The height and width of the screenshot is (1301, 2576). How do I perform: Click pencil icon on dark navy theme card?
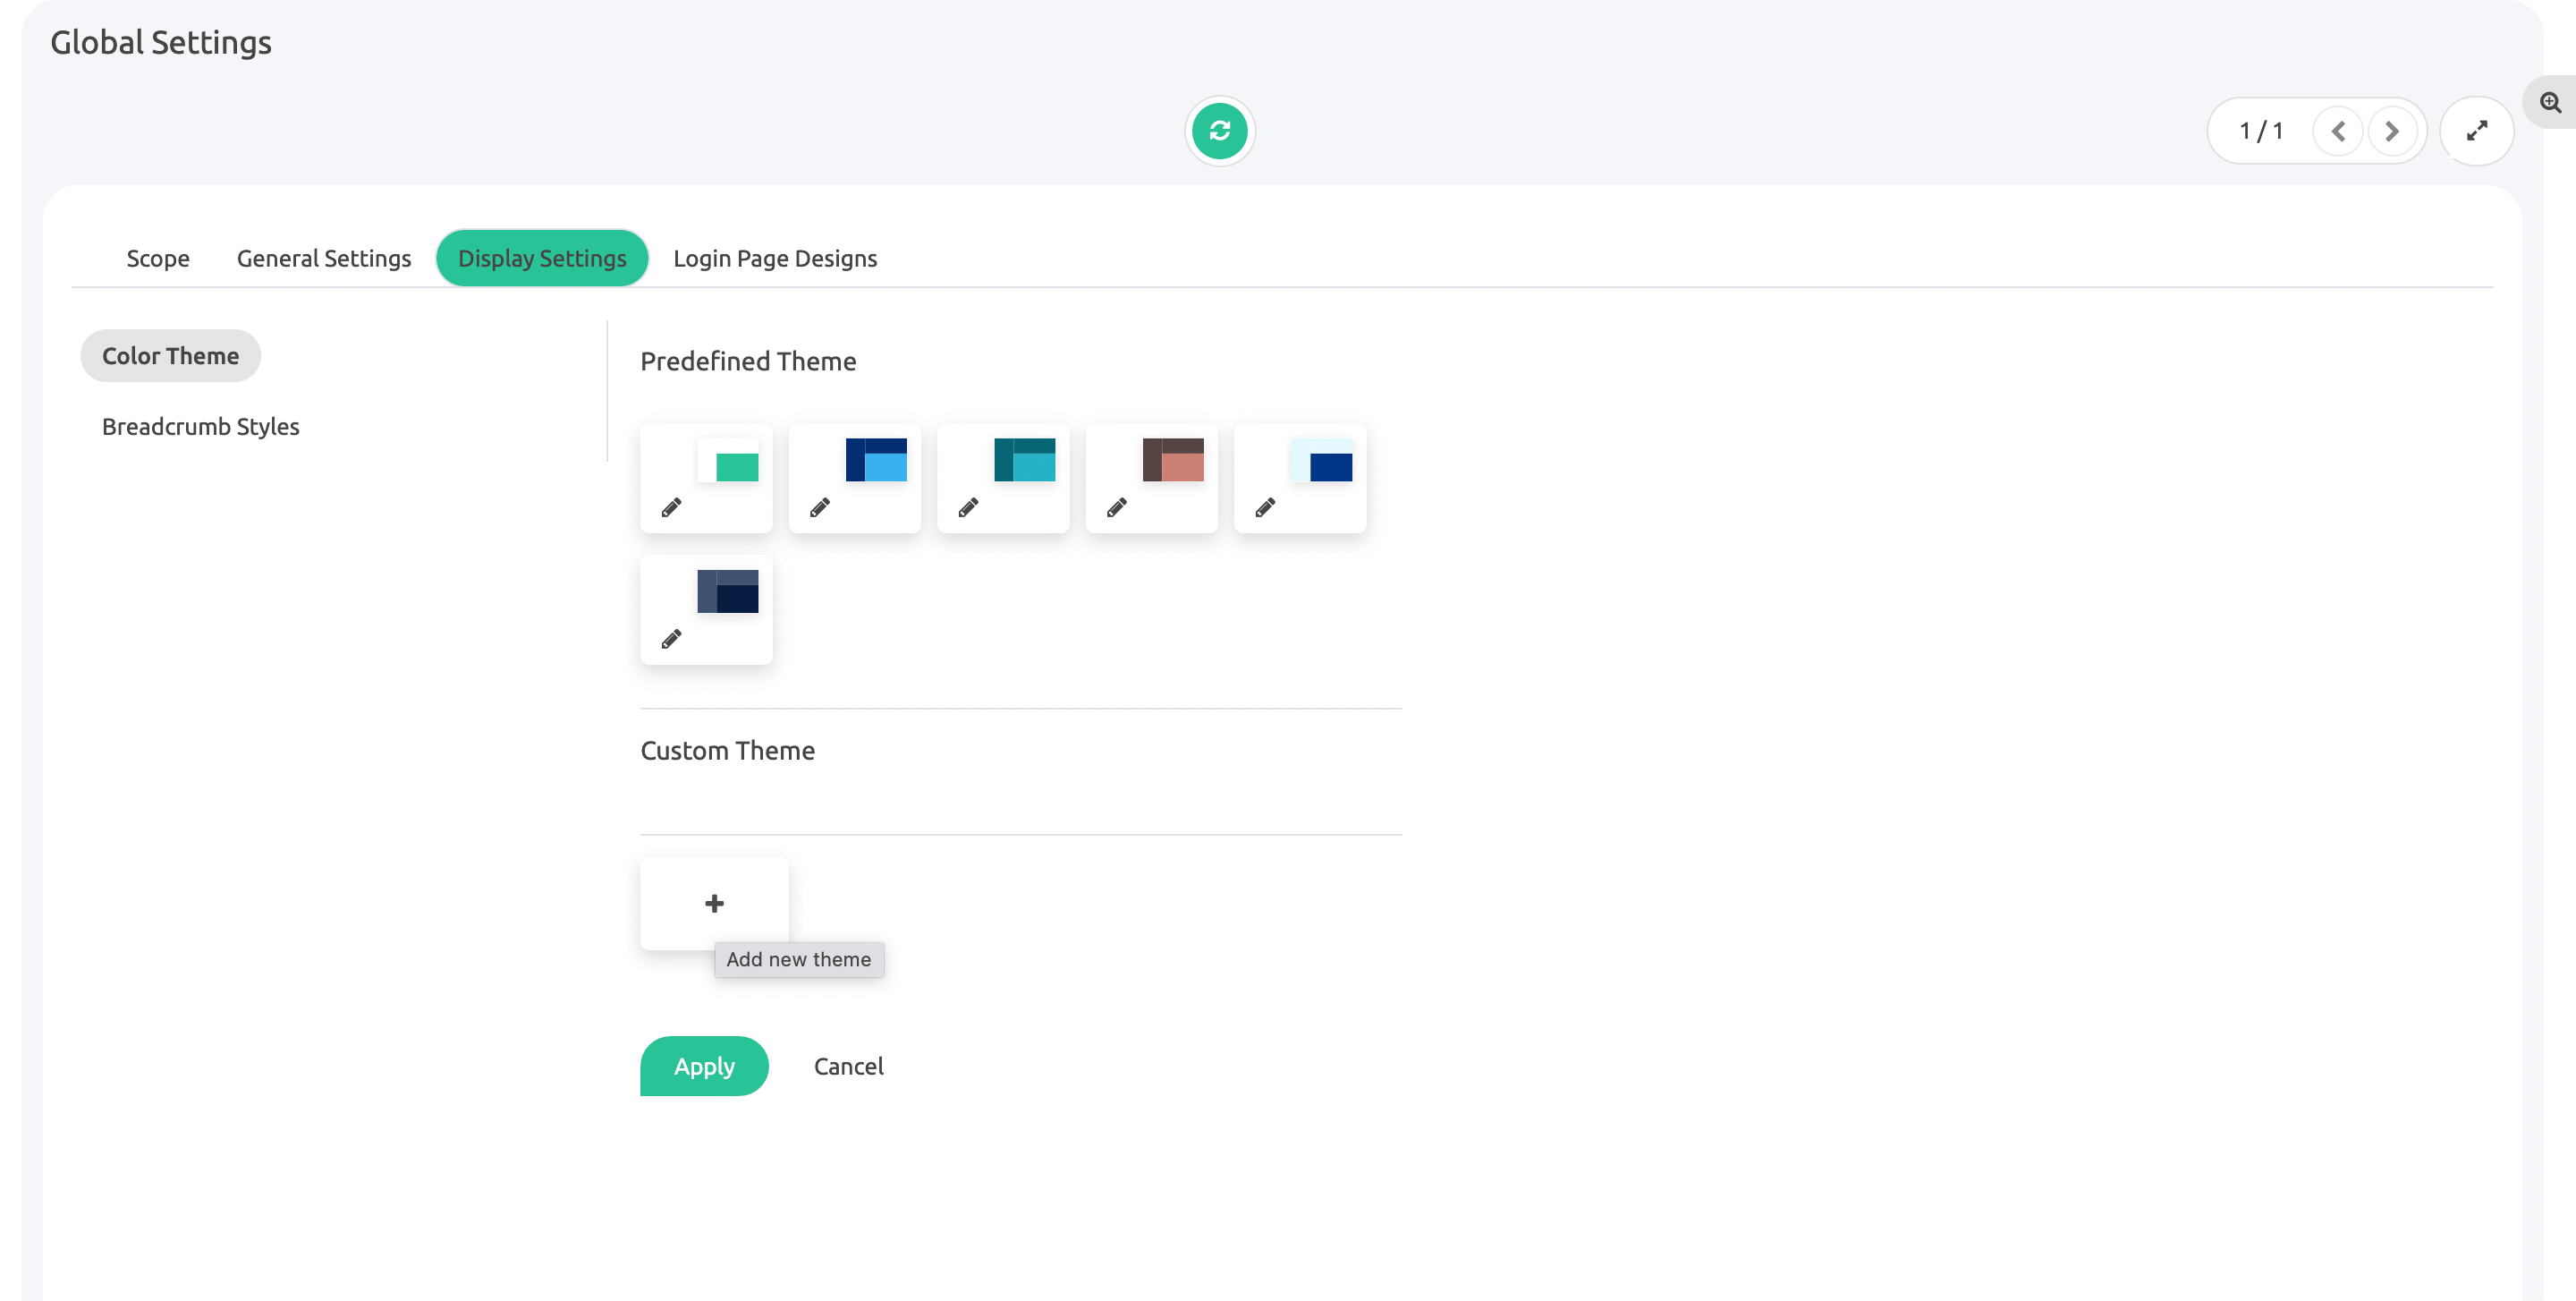pos(671,639)
